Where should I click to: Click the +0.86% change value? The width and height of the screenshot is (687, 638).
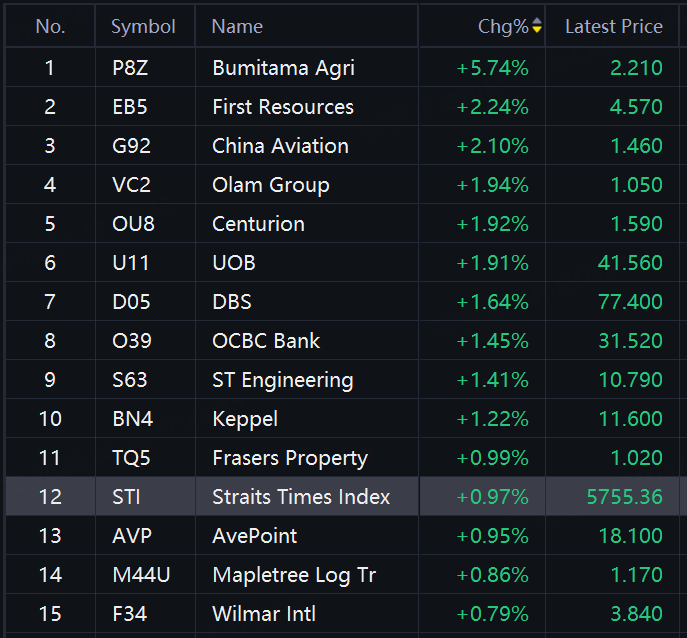coord(492,575)
